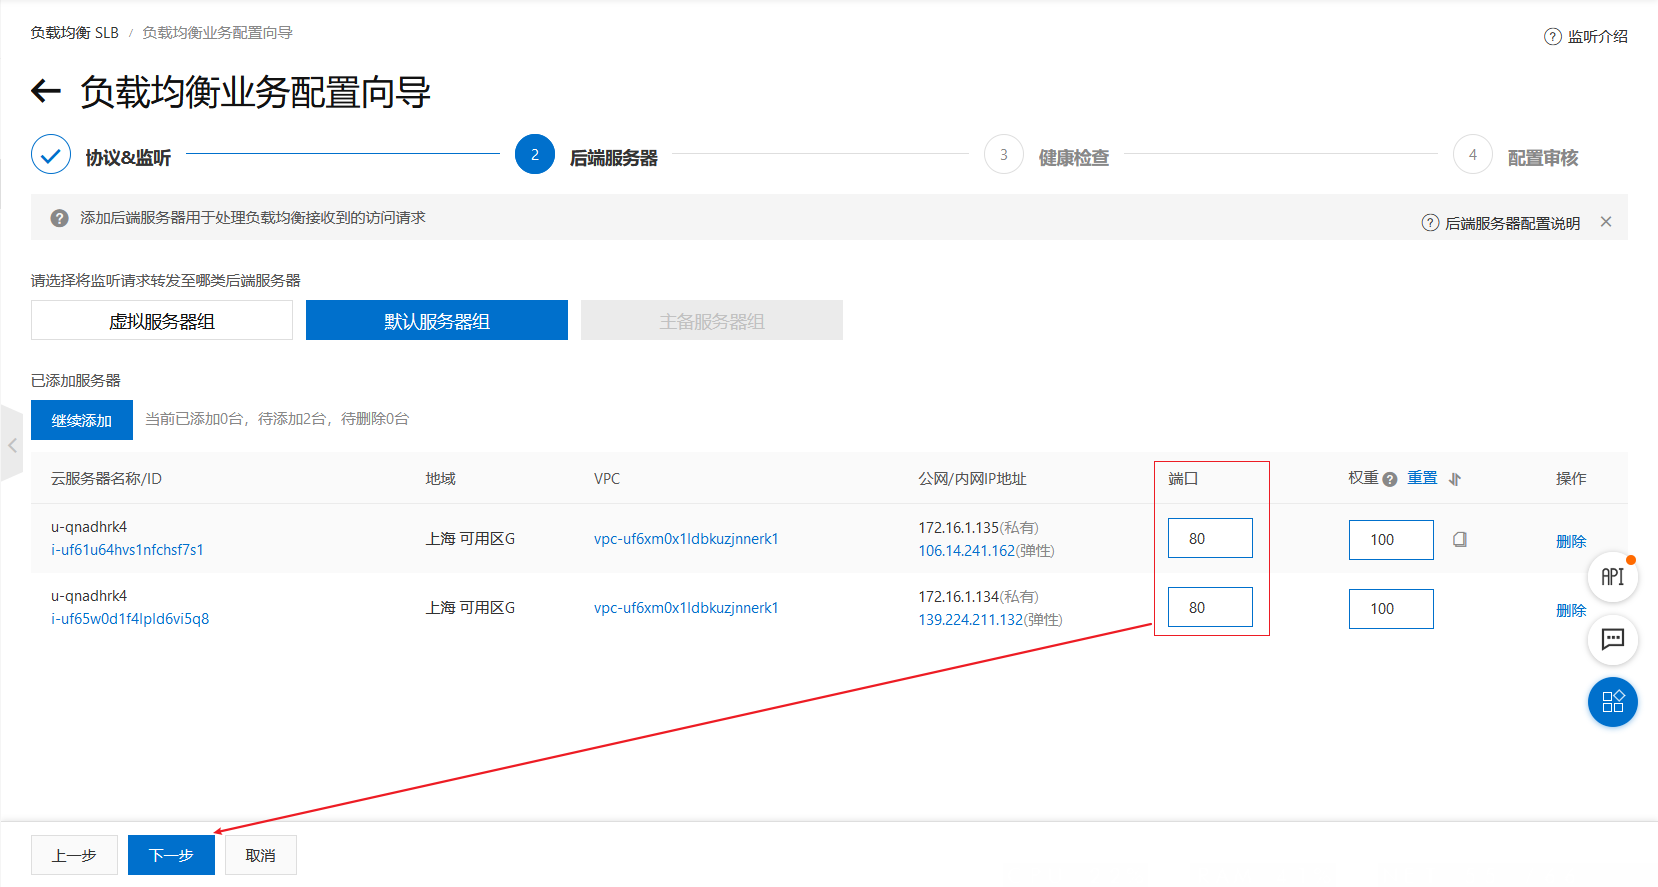Select step 4 配置审核
This screenshot has height=887, width=1658.
tap(1516, 156)
